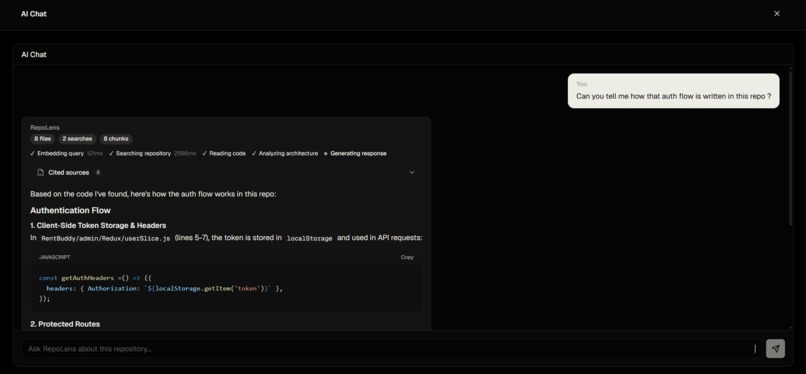Viewport: 806px width, 374px height.
Task: Click the chat scrollbar thumb
Action: (791, 149)
